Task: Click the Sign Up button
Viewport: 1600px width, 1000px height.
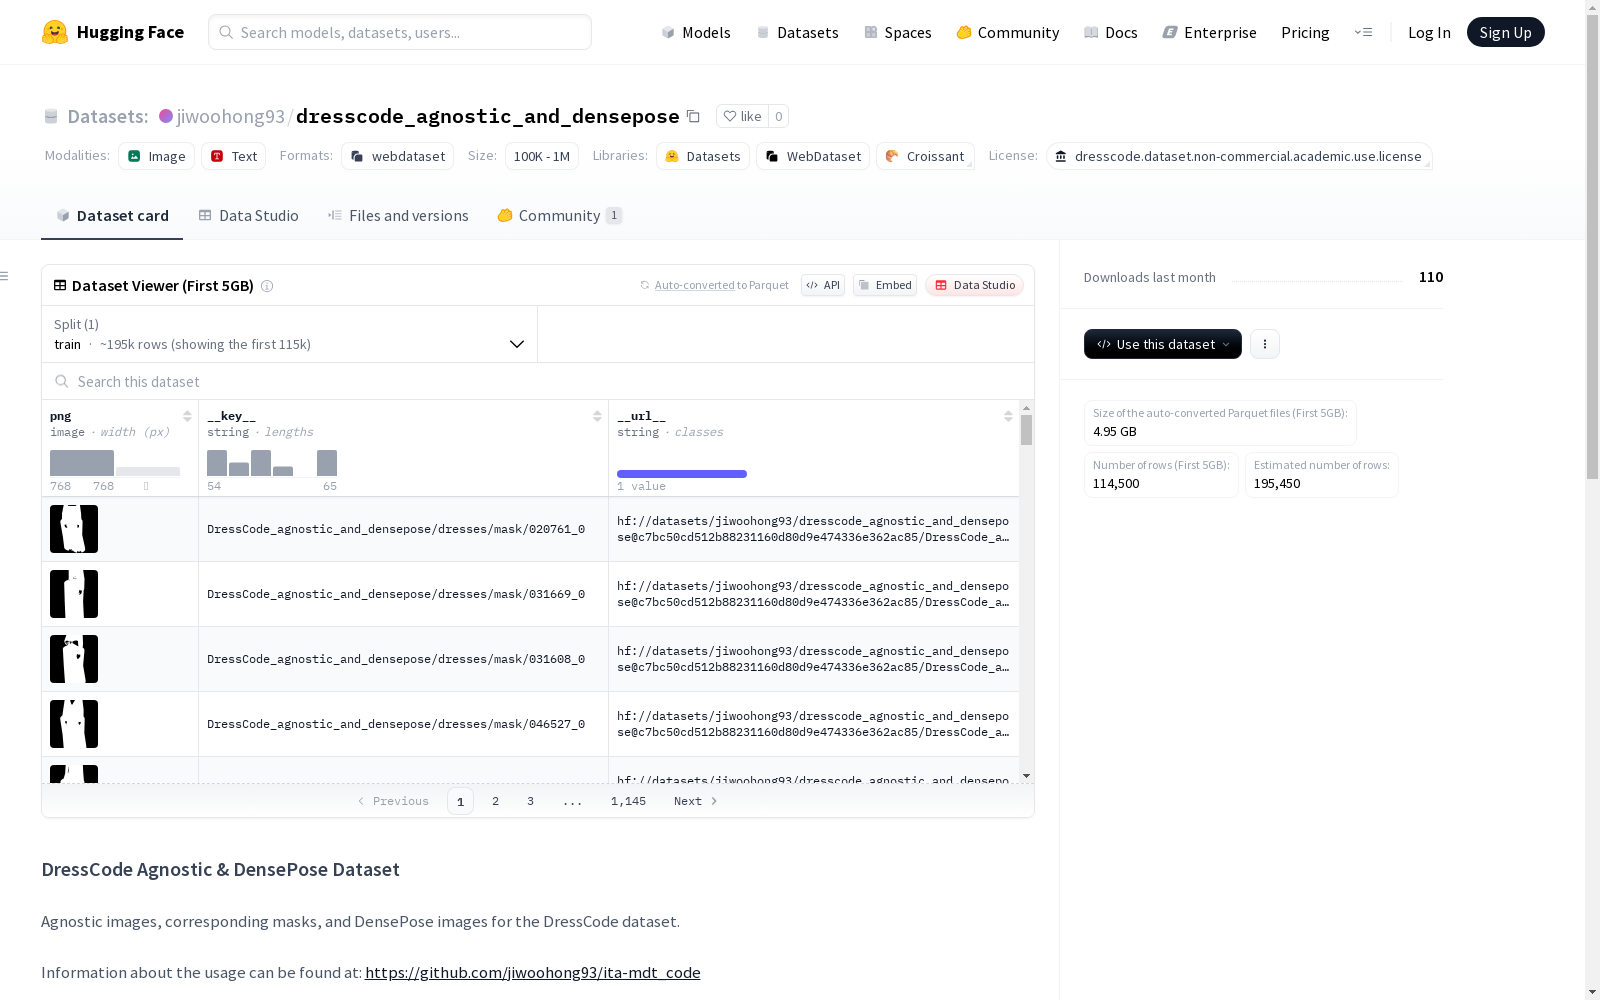Action: (1505, 32)
